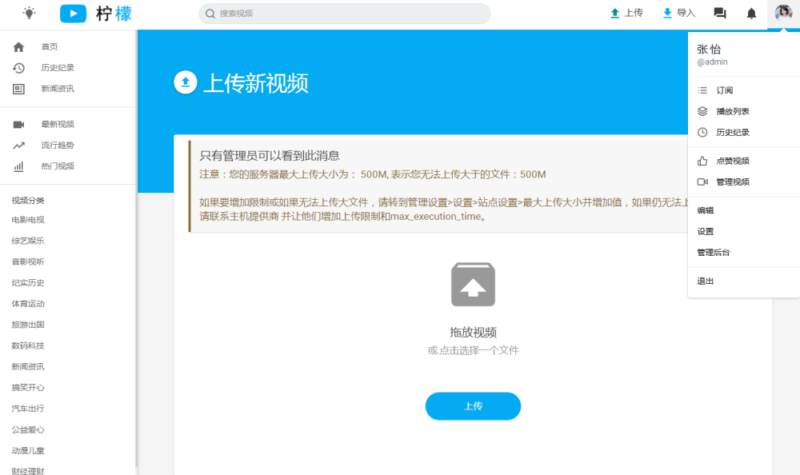Image resolution: width=800 pixels, height=475 pixels.
Task: Select the 数码科技 category
Action: click(28, 345)
